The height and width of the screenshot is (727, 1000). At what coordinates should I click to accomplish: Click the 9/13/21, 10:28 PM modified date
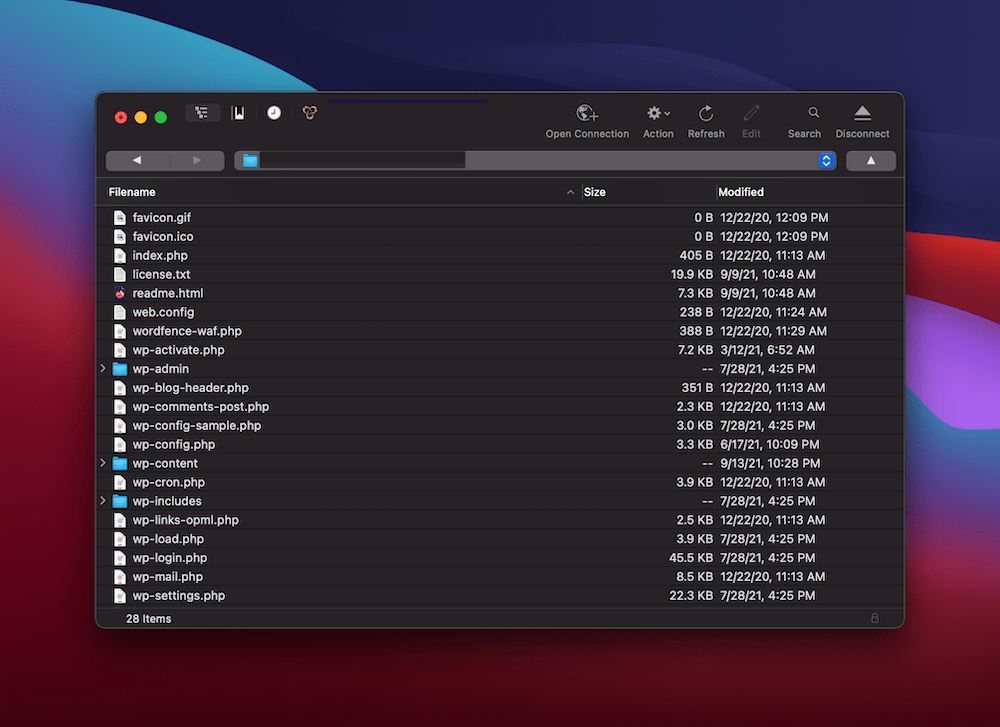point(770,464)
